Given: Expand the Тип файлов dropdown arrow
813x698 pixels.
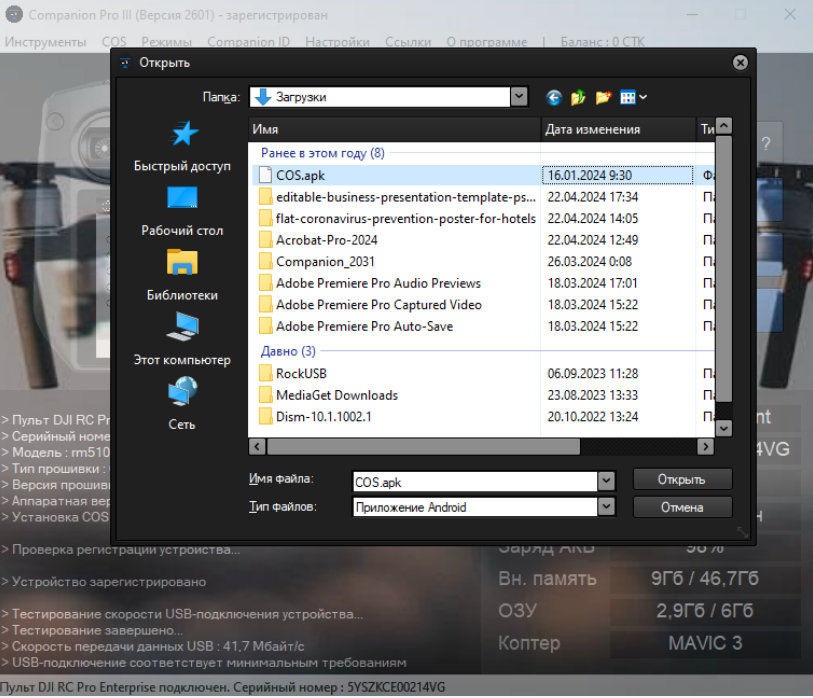Looking at the screenshot, I should [x=606, y=507].
